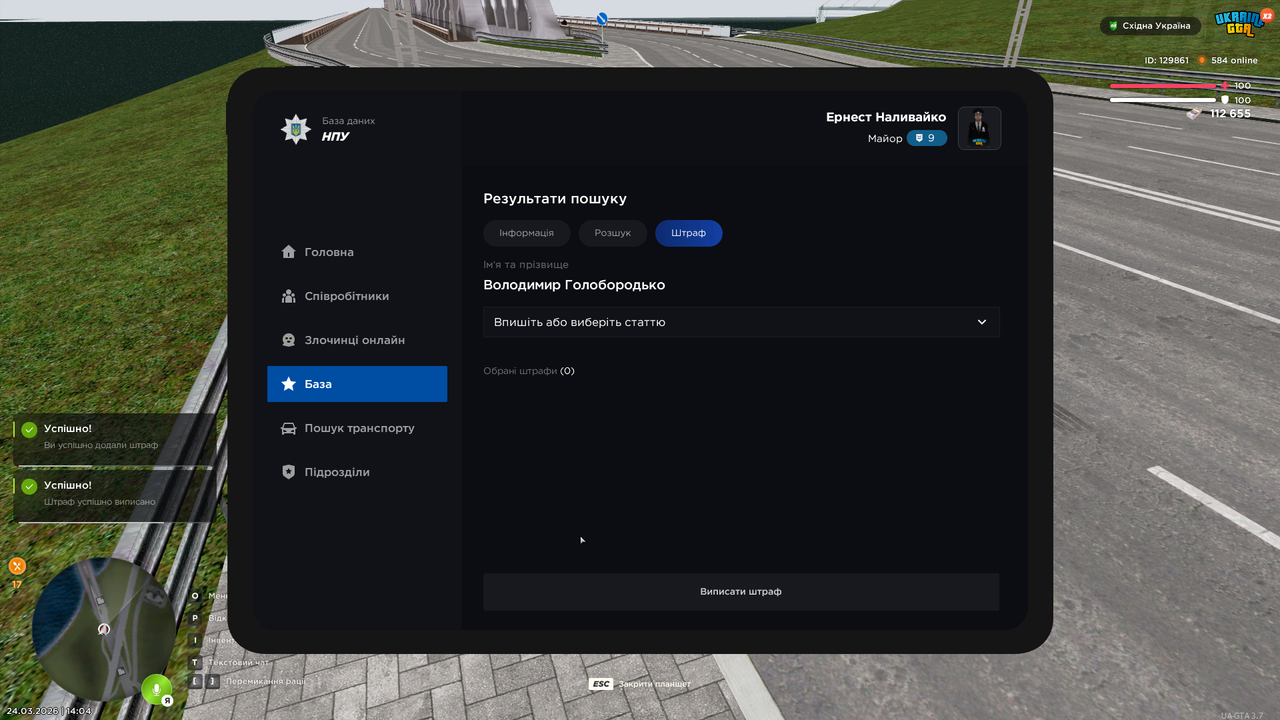Click the 'Текстовий чат' key hint
Image resolution: width=1280 pixels, height=720 pixels.
tap(238, 662)
